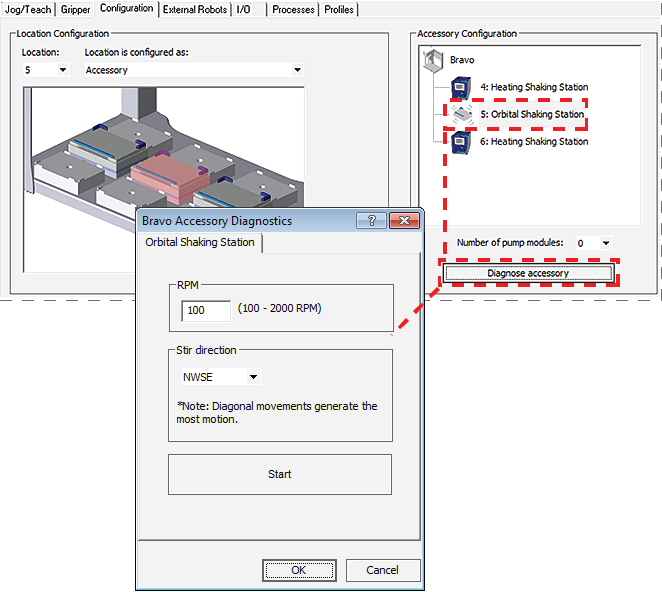The image size is (662, 592).
Task: Click the 4: Heating Shaking Station icon
Action: click(x=461, y=88)
